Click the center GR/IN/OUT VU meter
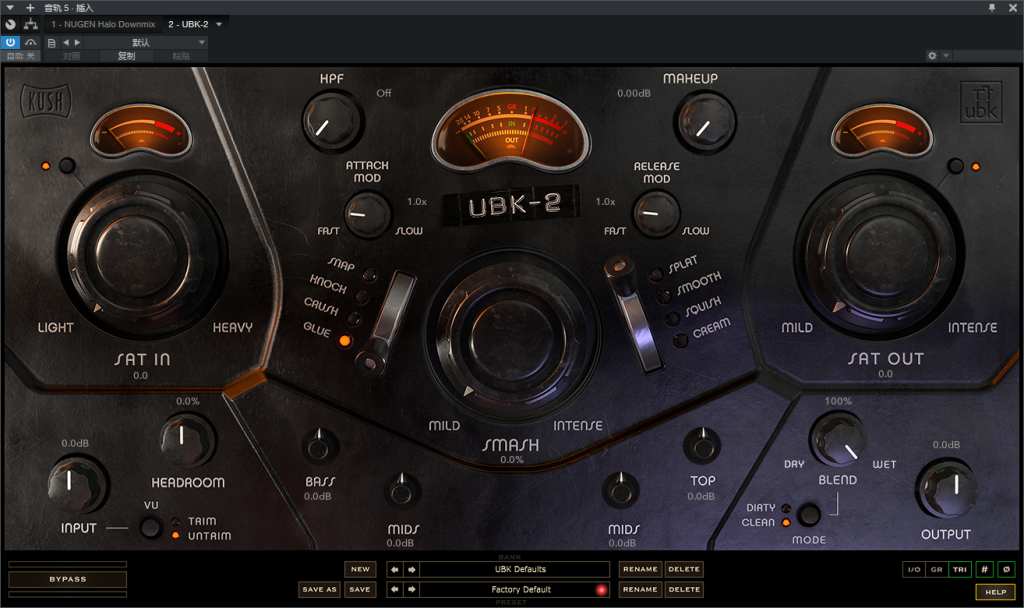Viewport: 1024px width, 608px height. [511, 131]
